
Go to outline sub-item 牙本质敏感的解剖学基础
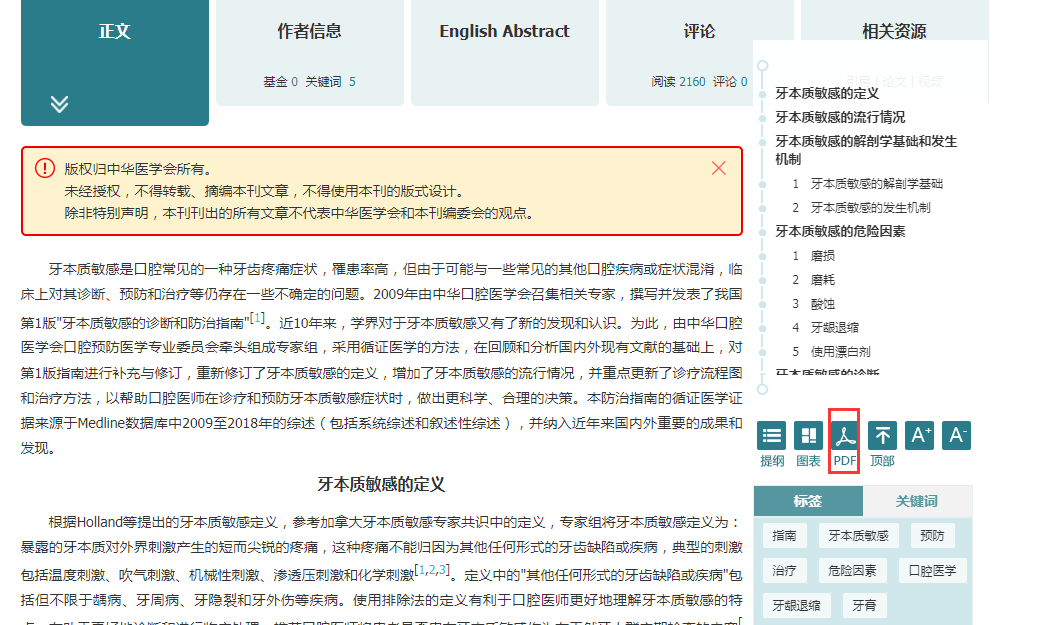tap(877, 184)
